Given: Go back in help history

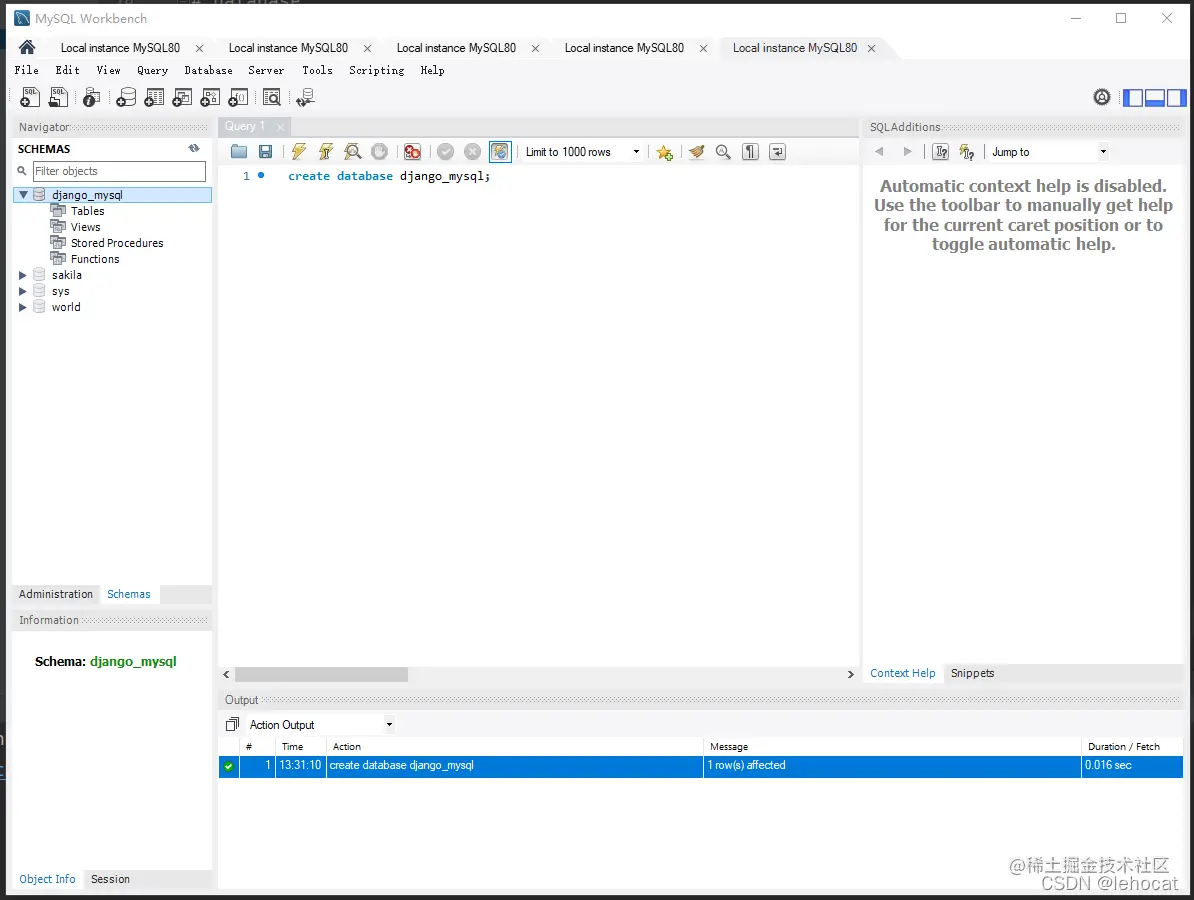Looking at the screenshot, I should [880, 152].
